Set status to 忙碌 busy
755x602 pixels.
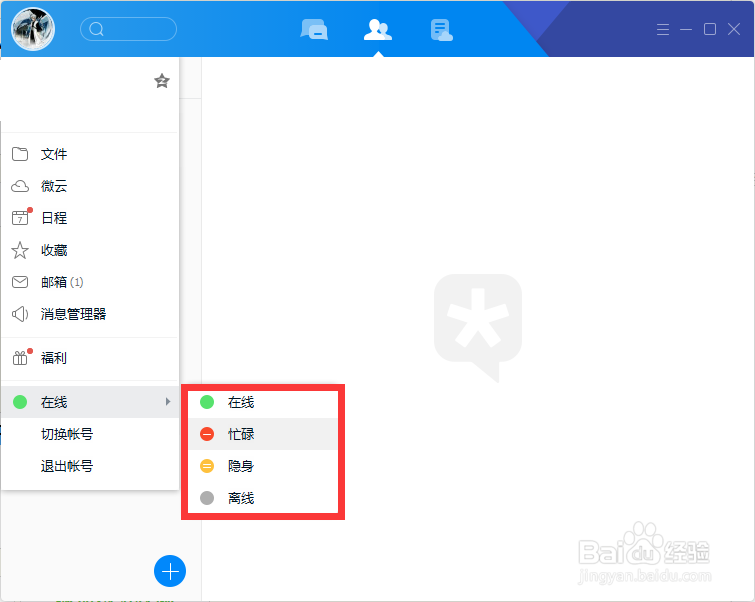click(x=263, y=434)
